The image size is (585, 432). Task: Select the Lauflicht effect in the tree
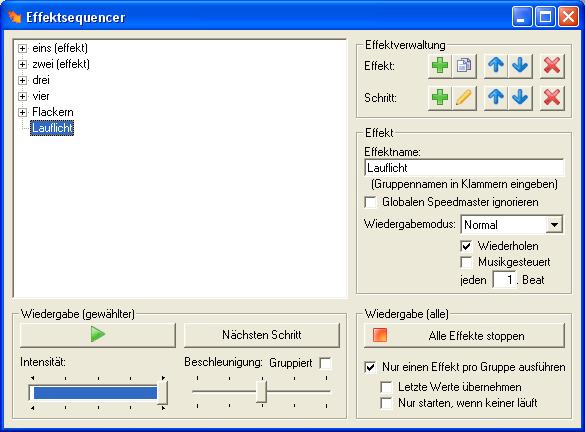tap(52, 128)
